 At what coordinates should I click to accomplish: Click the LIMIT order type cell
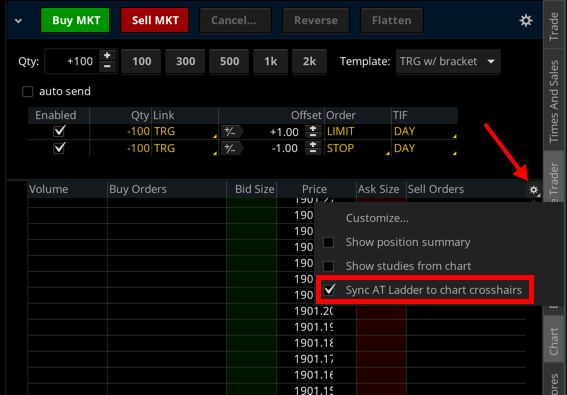pyautogui.click(x=358, y=131)
